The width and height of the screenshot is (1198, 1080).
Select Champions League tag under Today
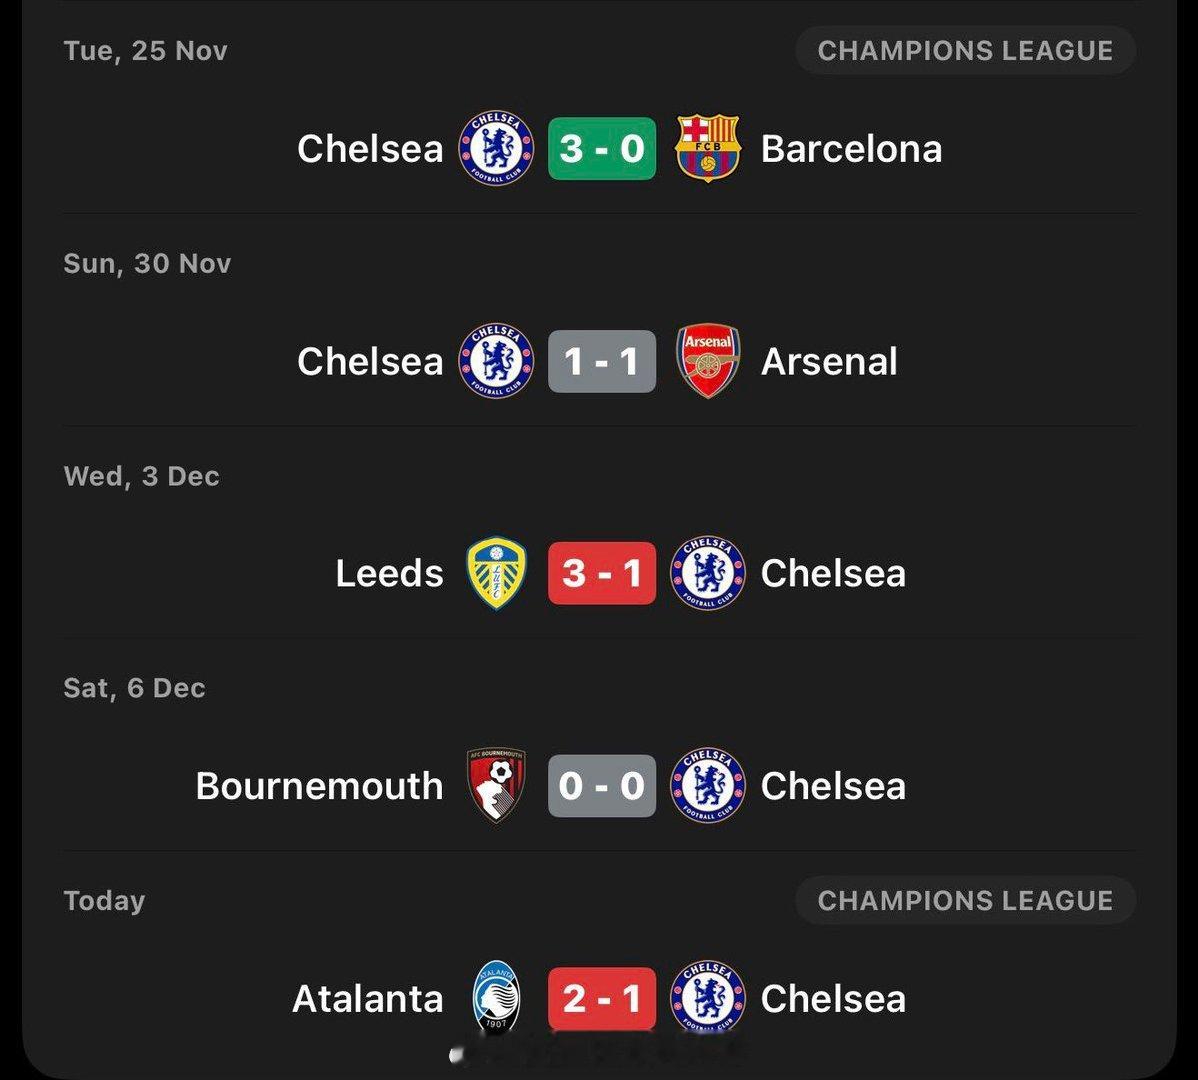tap(964, 900)
